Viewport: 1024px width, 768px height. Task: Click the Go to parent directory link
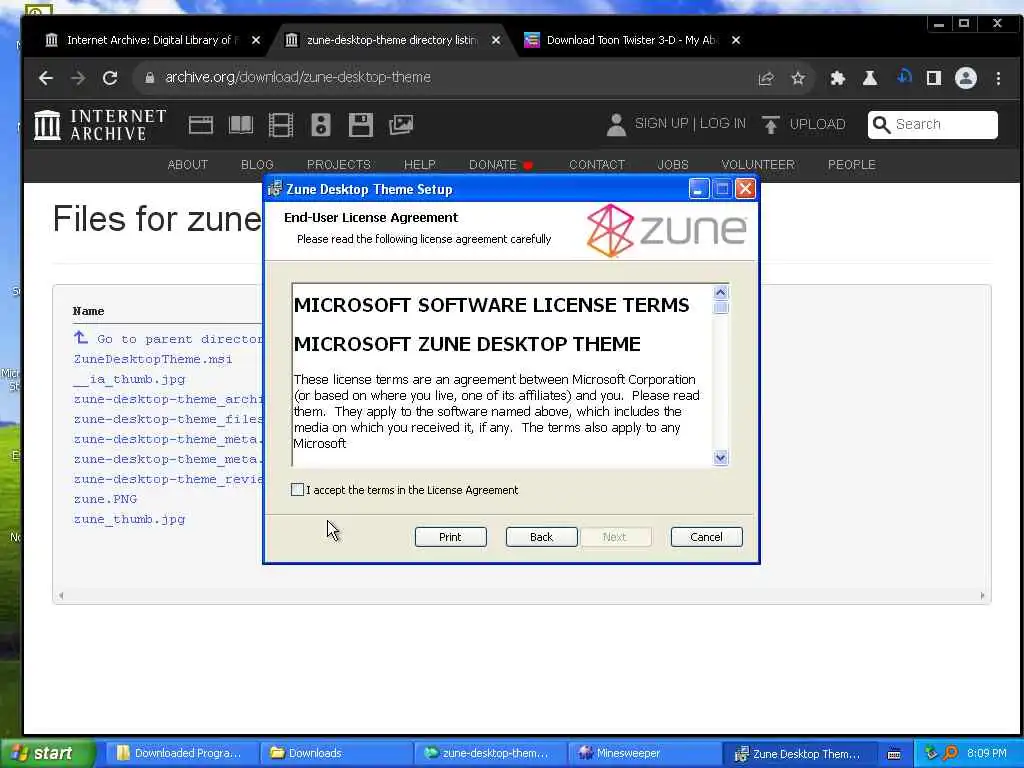[x=168, y=338]
